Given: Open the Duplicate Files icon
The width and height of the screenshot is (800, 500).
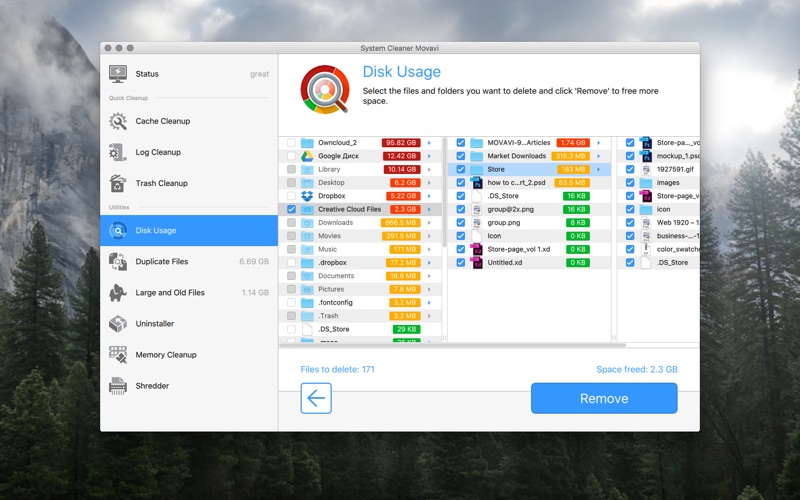Looking at the screenshot, I should click(x=118, y=262).
